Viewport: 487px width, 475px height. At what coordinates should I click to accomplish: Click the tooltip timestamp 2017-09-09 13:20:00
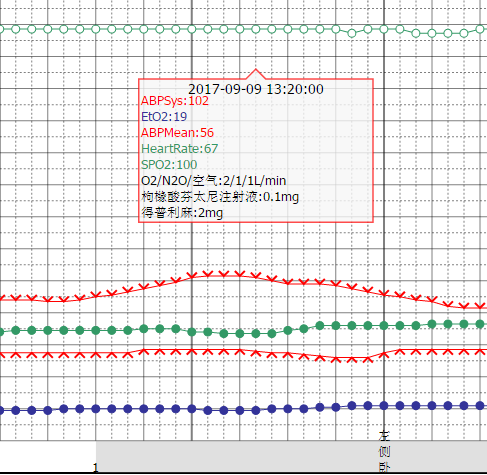point(256,89)
